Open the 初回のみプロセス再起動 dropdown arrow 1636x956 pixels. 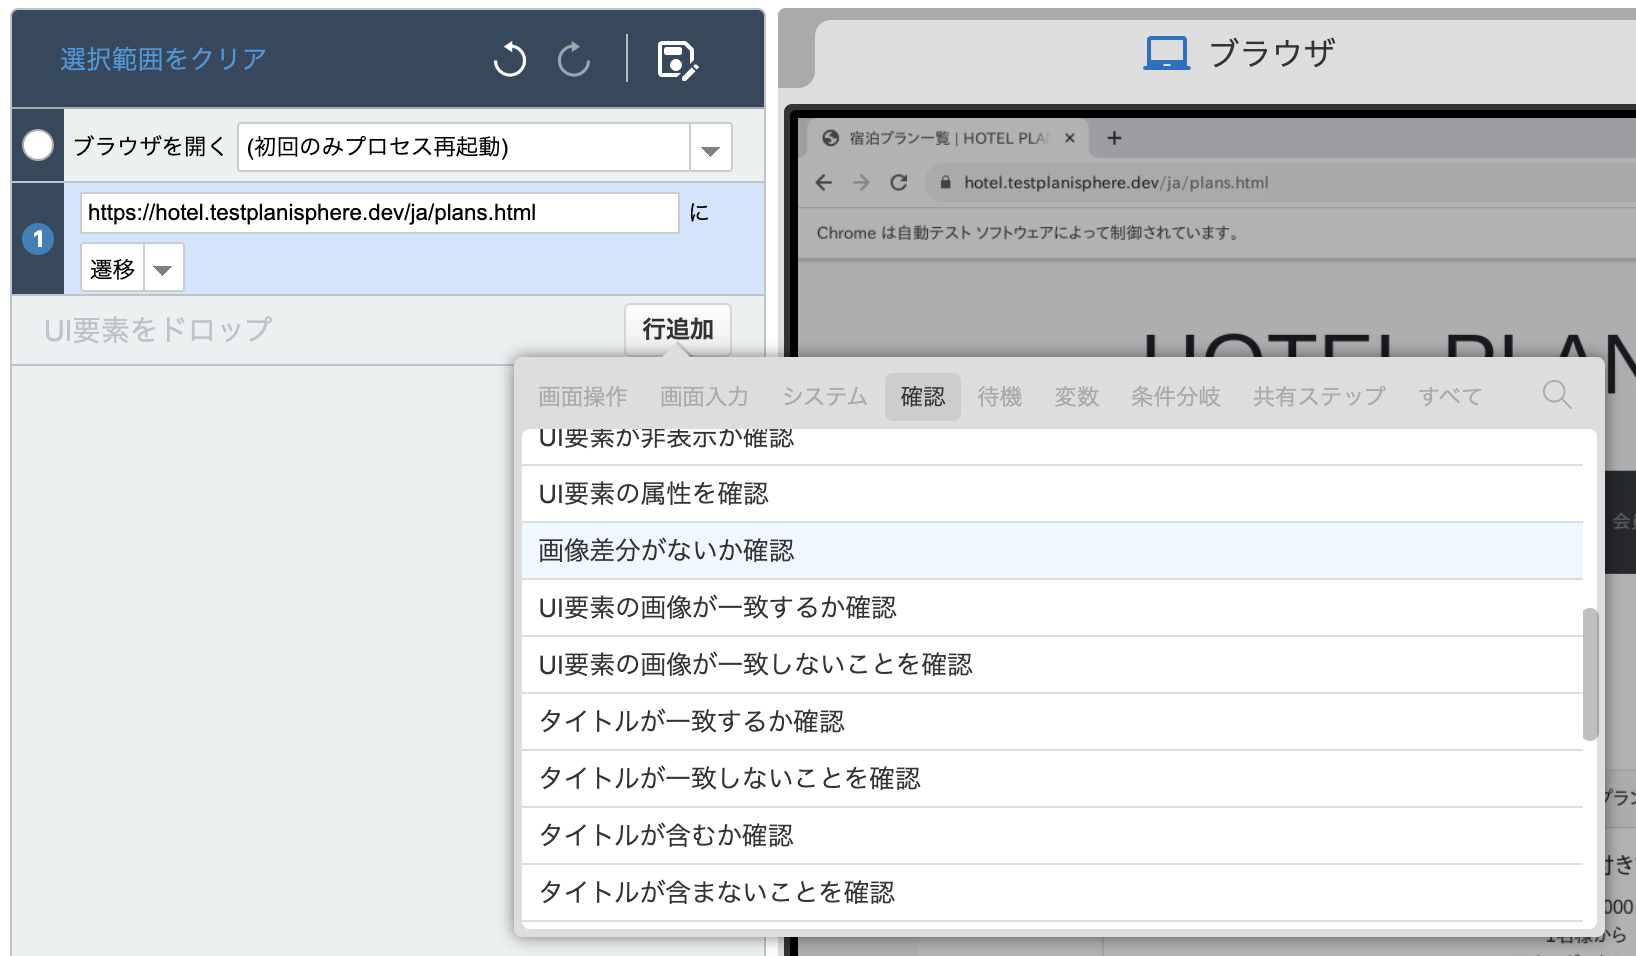[710, 148]
